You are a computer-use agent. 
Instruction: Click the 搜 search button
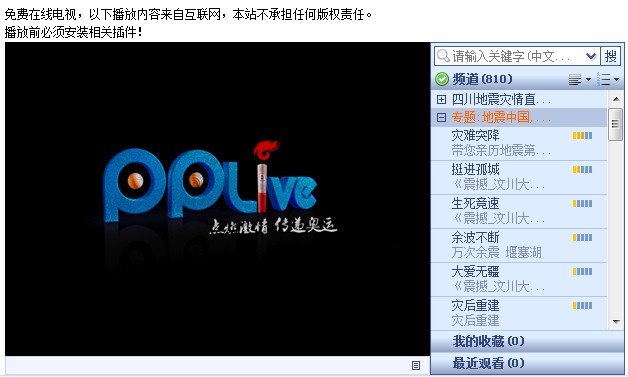[610, 56]
